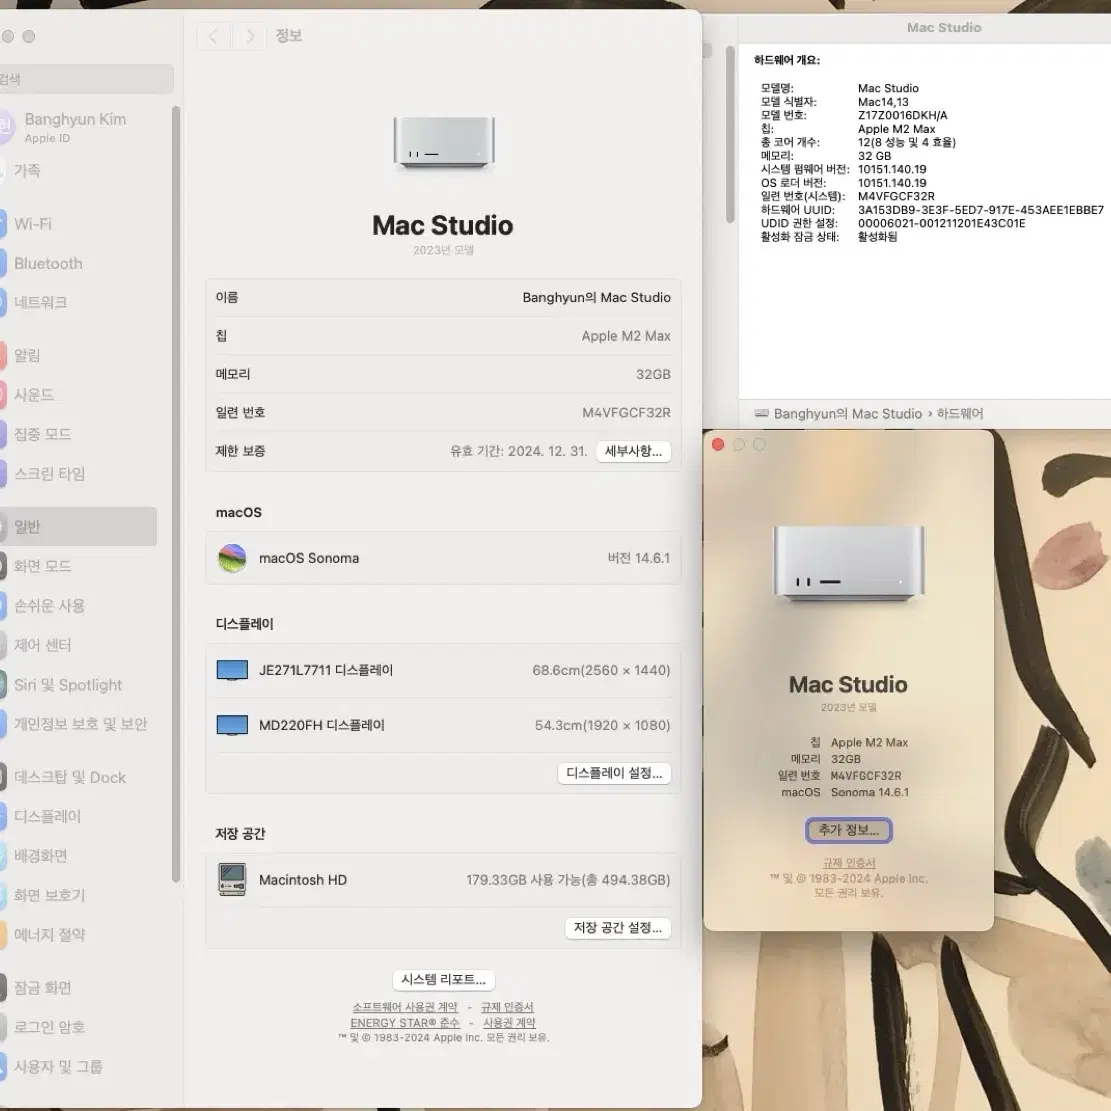Click Banghyun의 Mac Studio in System Information path bar
The height and width of the screenshot is (1111, 1111).
click(848, 414)
